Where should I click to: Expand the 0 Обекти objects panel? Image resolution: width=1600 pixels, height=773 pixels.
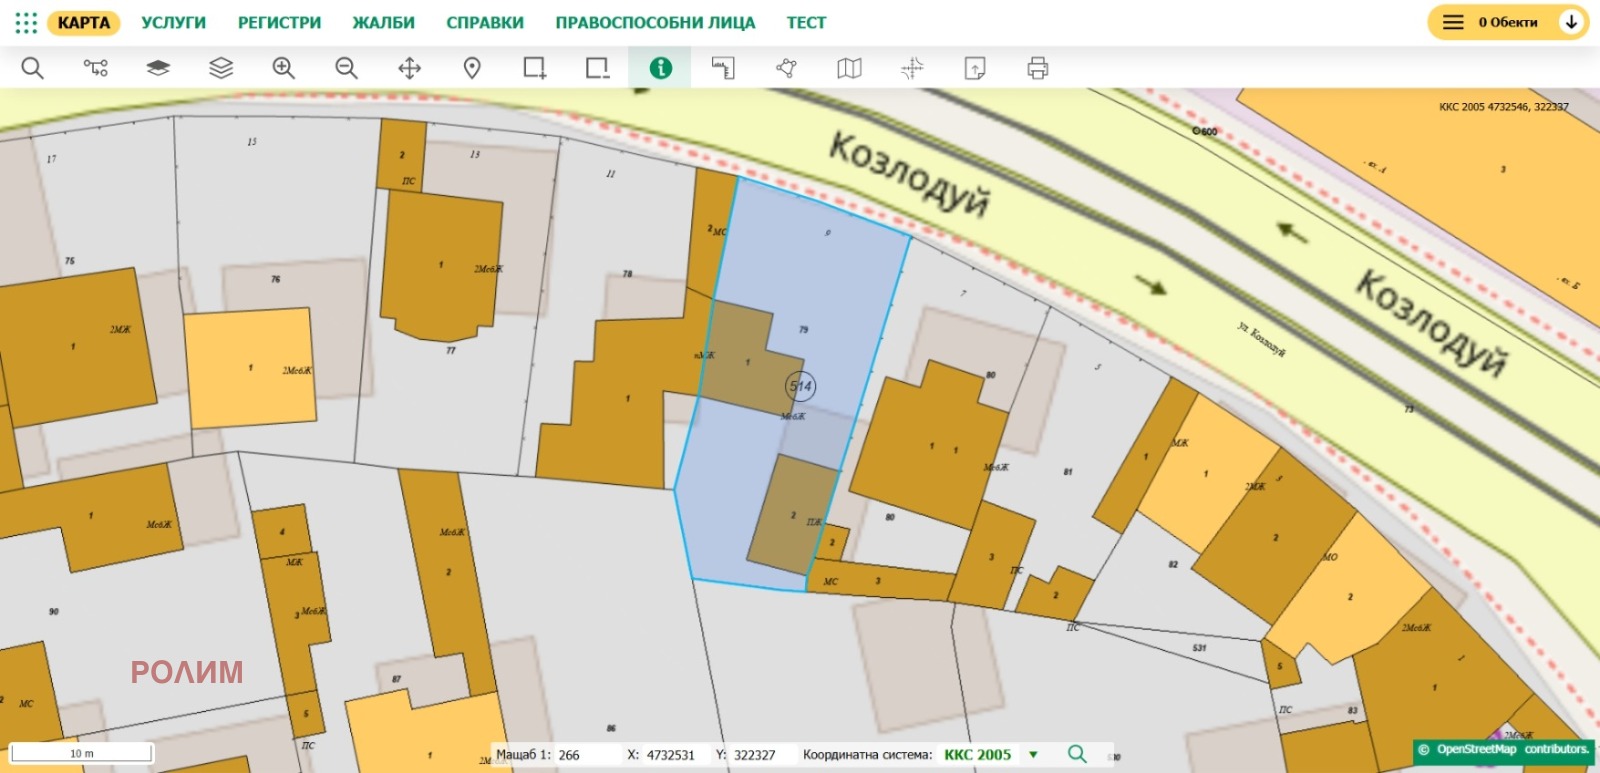(1571, 22)
